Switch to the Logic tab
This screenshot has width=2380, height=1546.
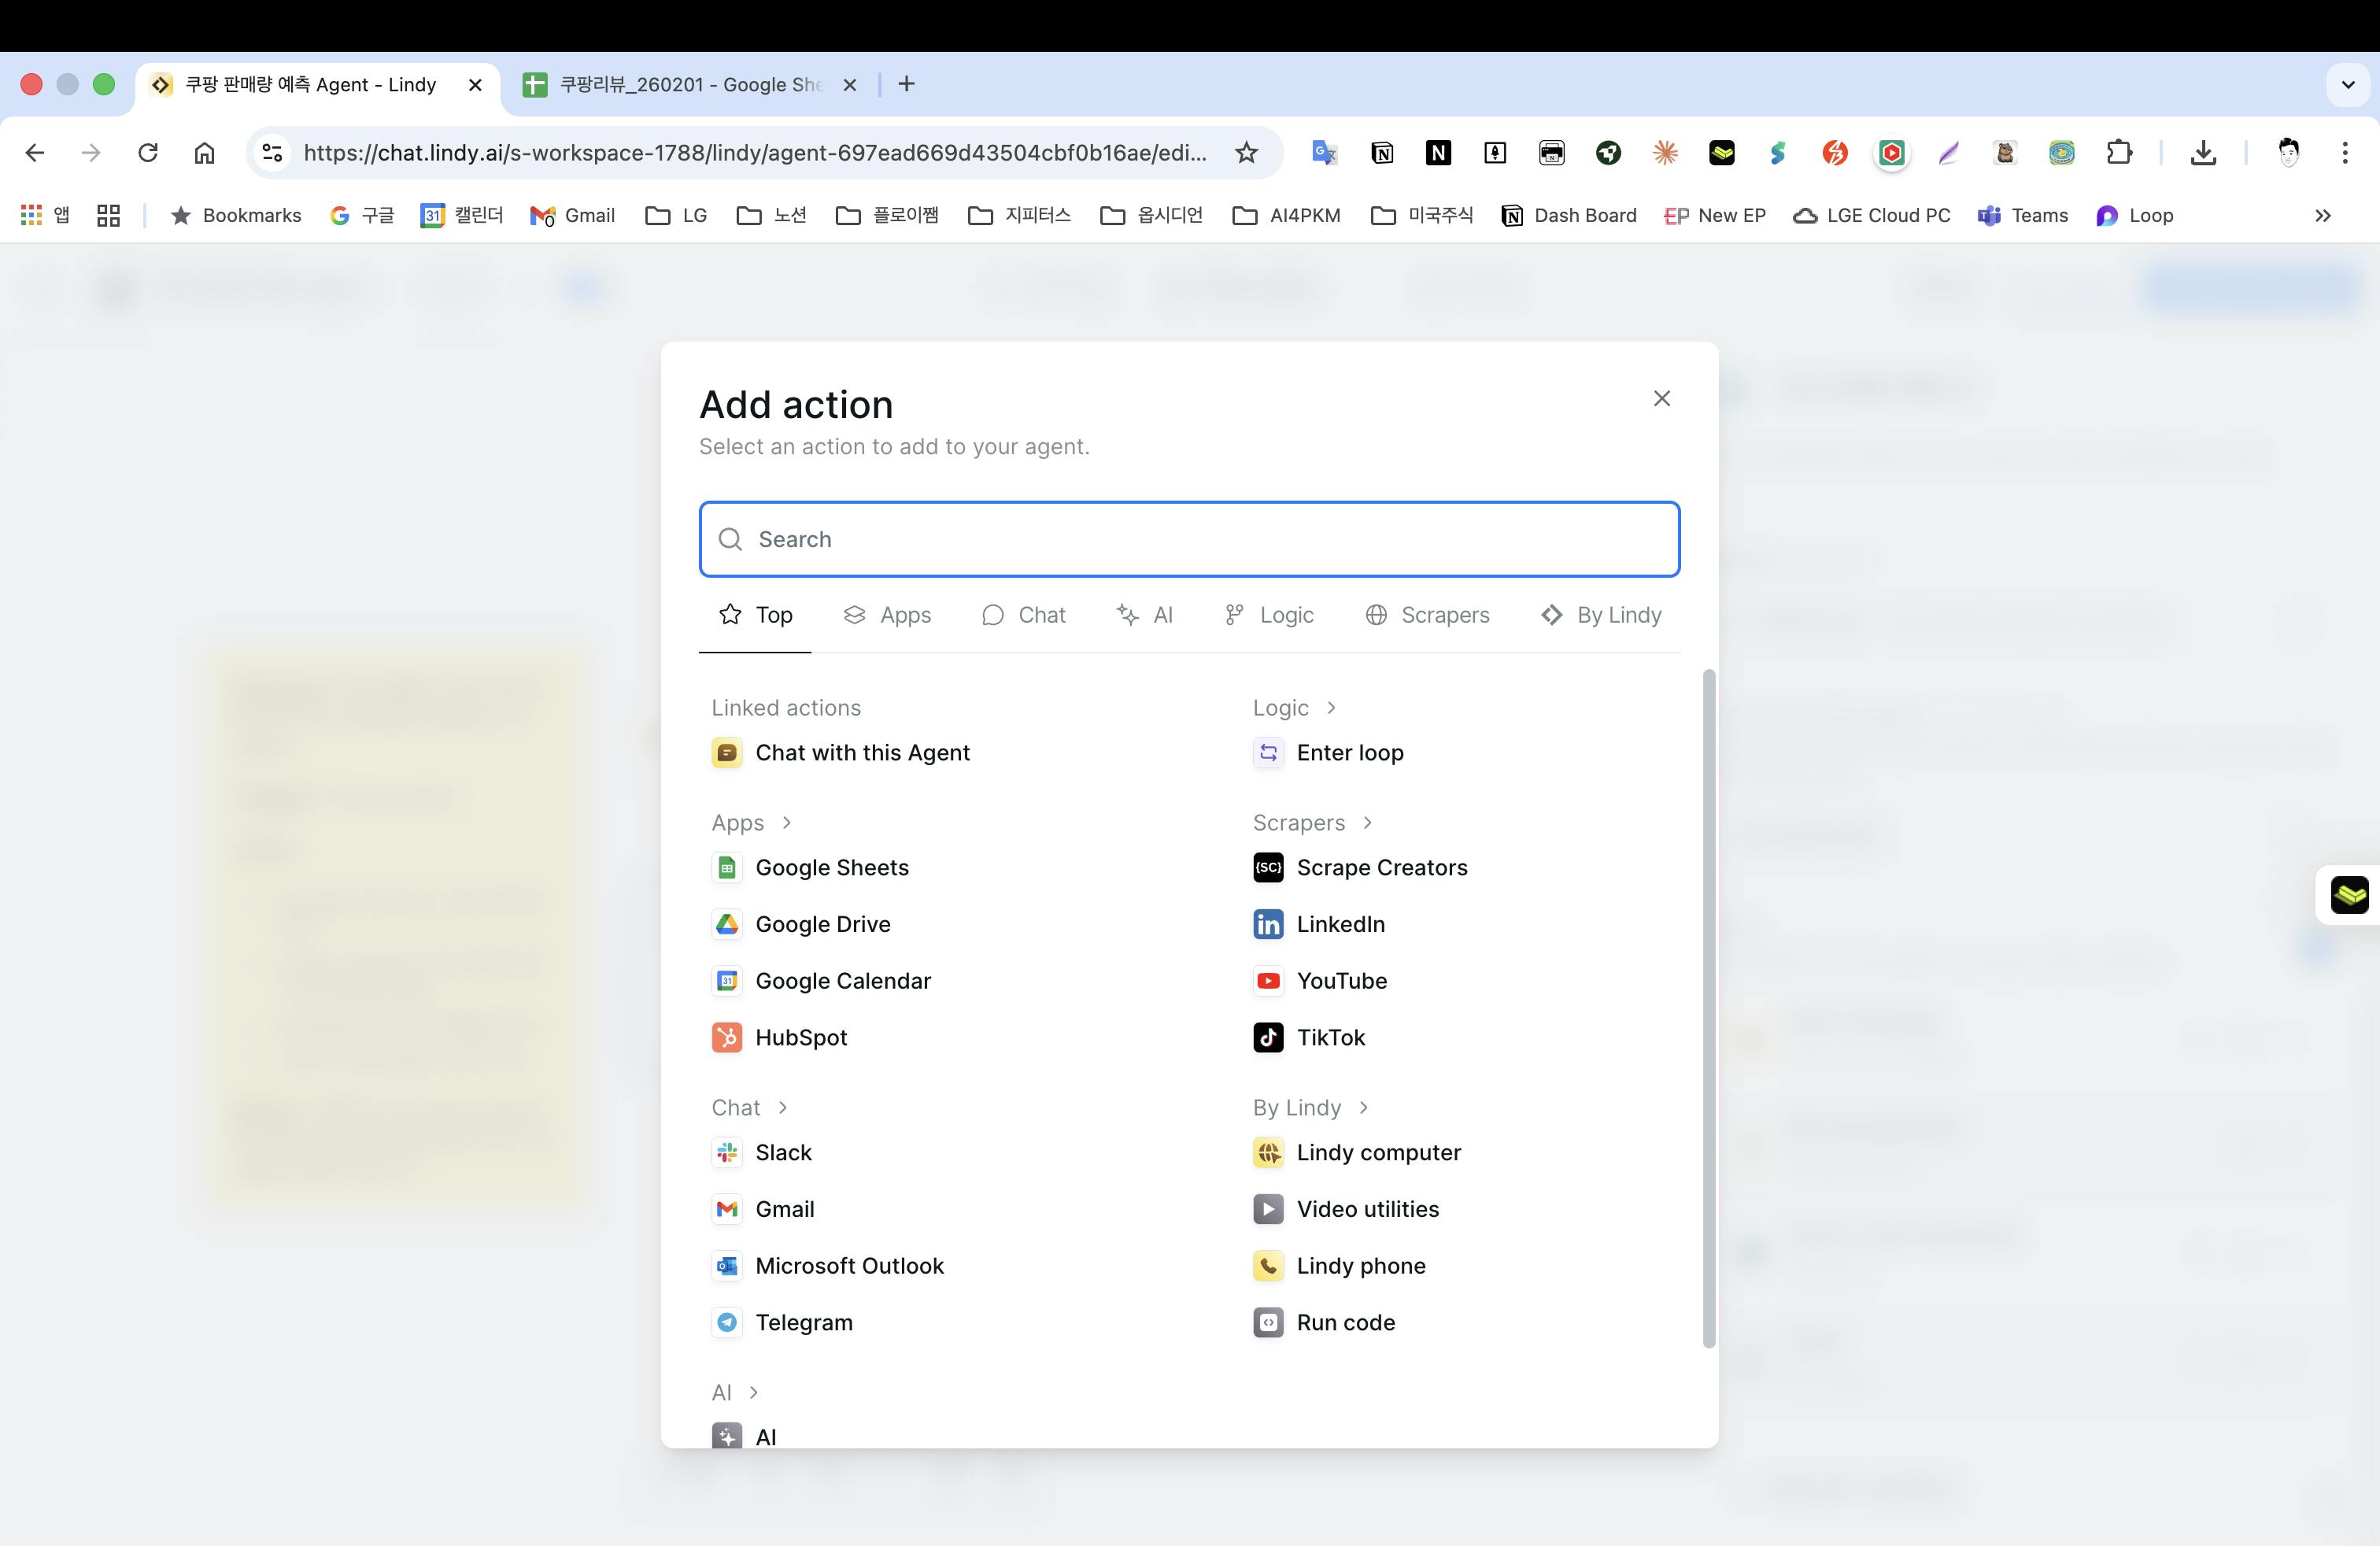pos(1269,615)
